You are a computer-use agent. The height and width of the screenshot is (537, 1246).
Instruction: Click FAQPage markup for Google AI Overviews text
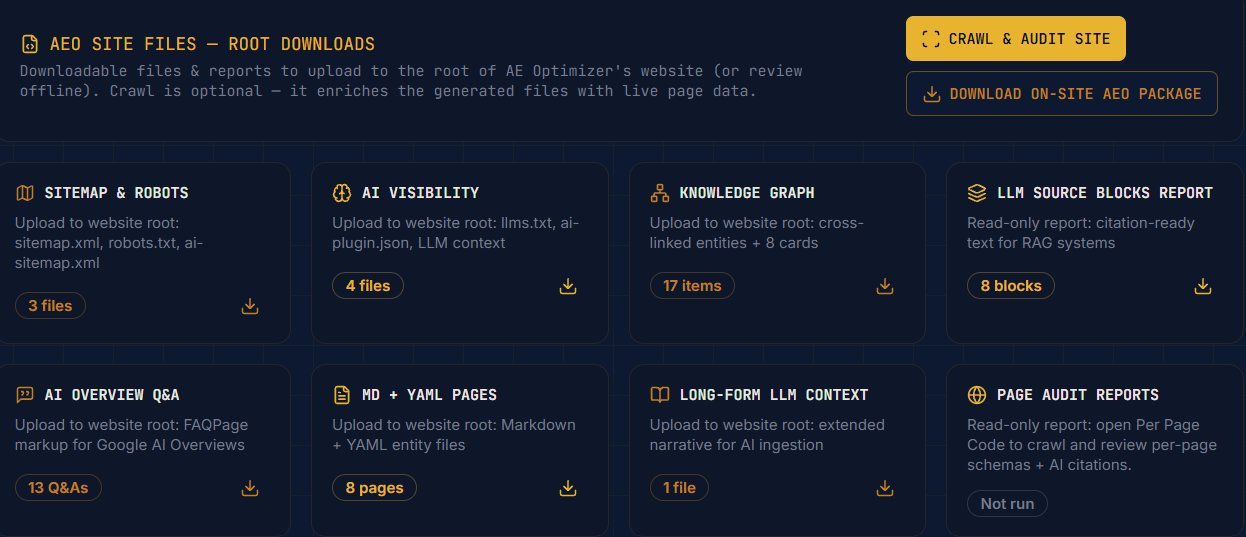point(131,434)
